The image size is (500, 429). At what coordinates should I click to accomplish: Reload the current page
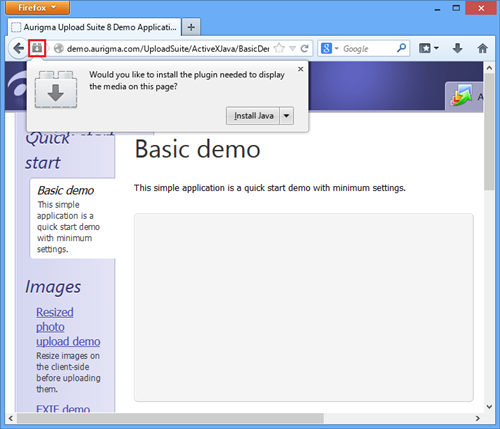pos(304,49)
